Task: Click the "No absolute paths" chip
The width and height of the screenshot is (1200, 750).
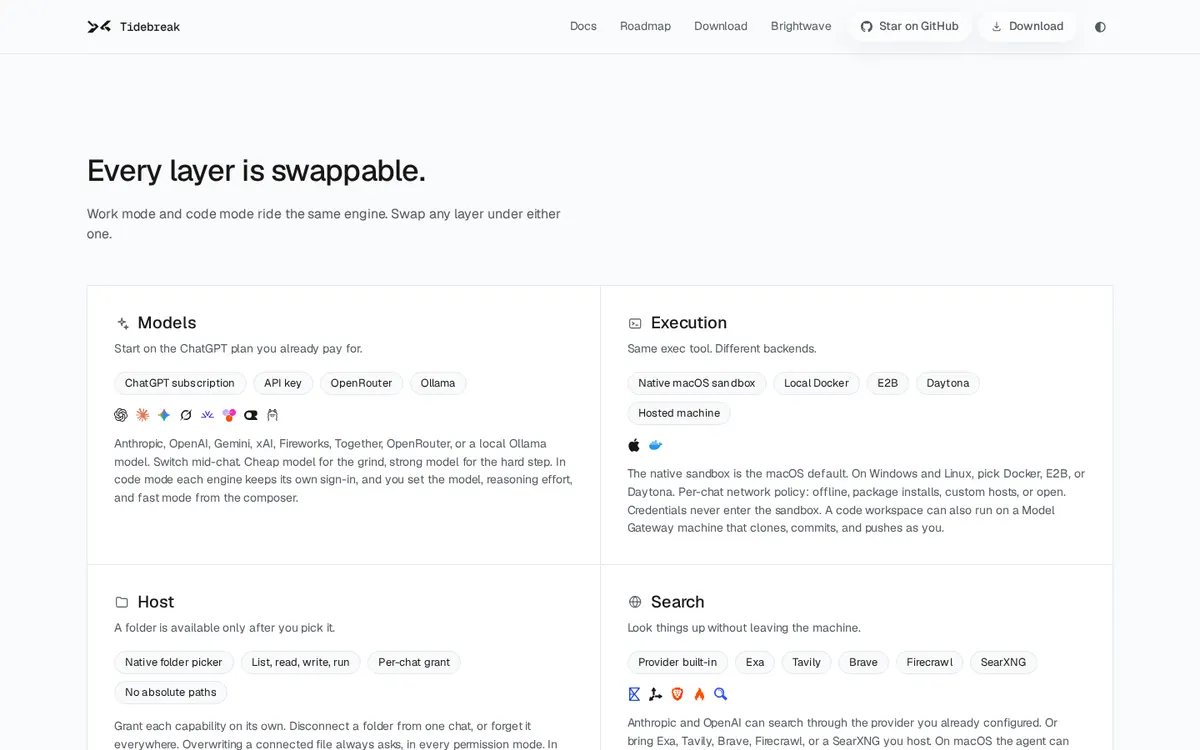Action: (x=171, y=692)
